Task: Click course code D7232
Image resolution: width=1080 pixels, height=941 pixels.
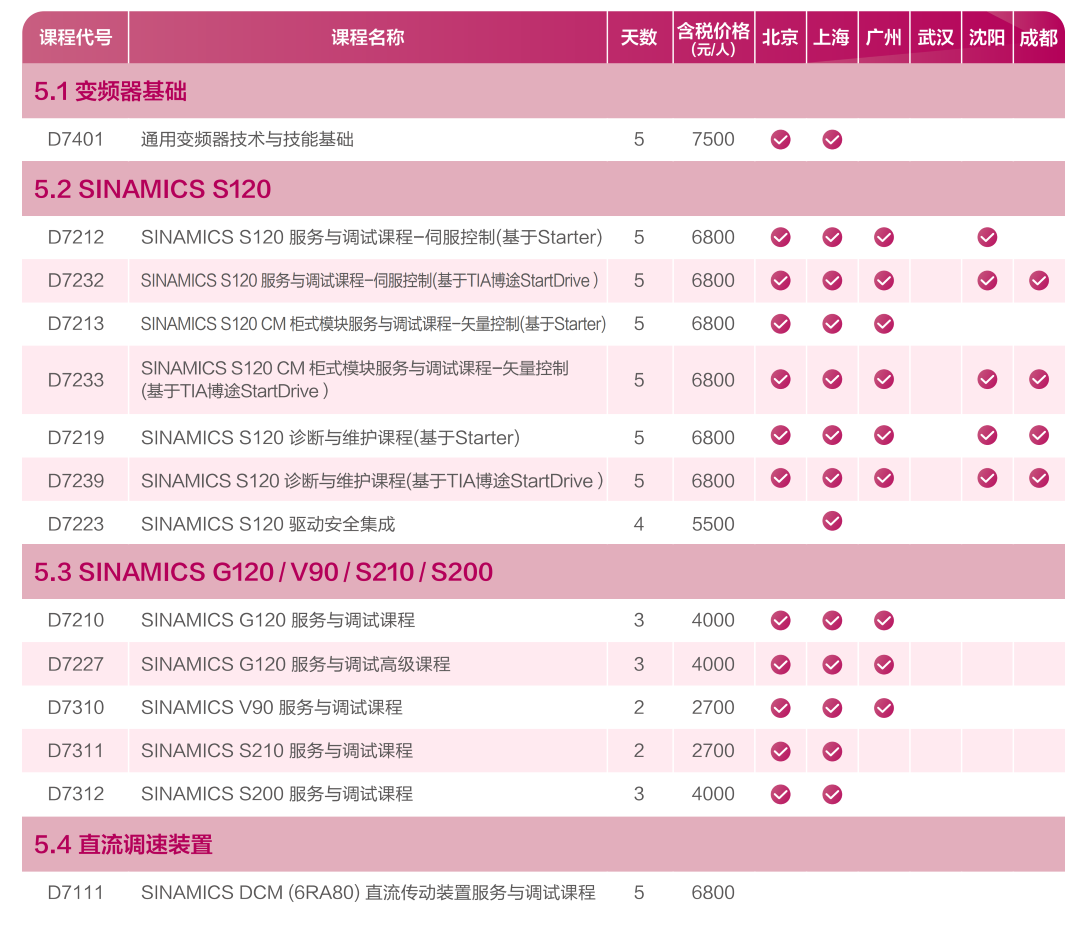Action: [75, 280]
